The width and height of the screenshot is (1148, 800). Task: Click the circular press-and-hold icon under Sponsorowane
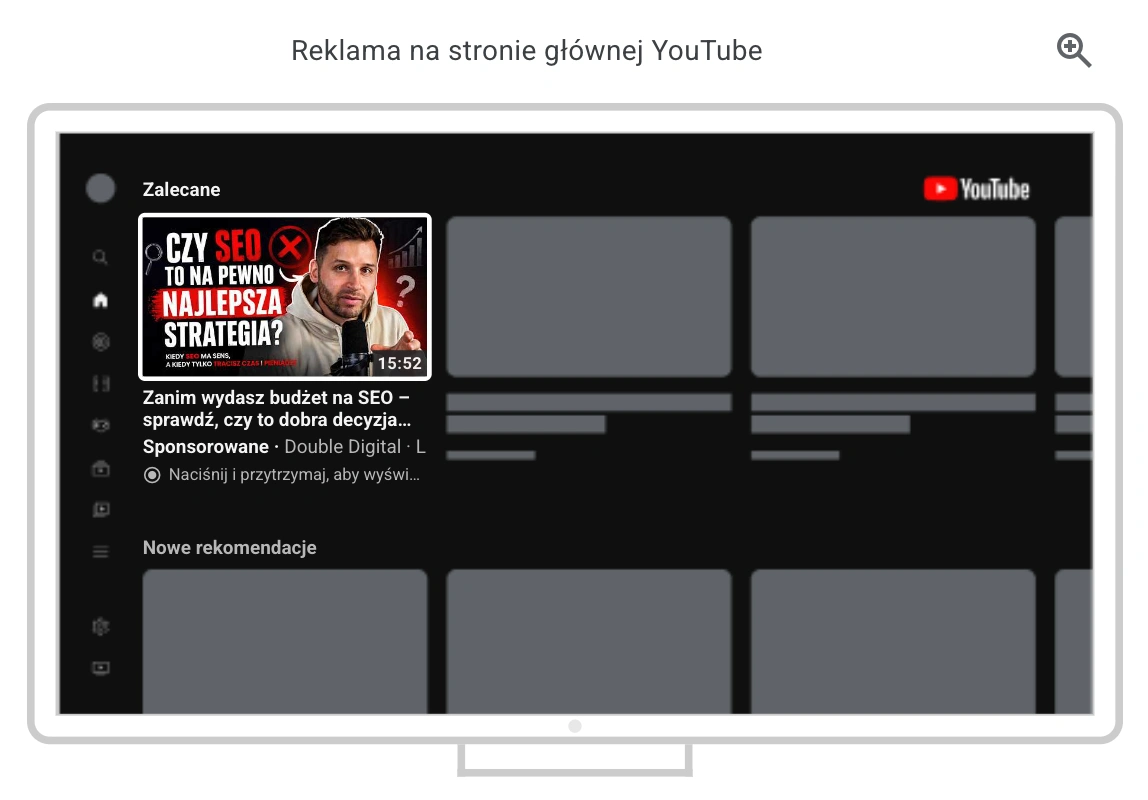[152, 475]
